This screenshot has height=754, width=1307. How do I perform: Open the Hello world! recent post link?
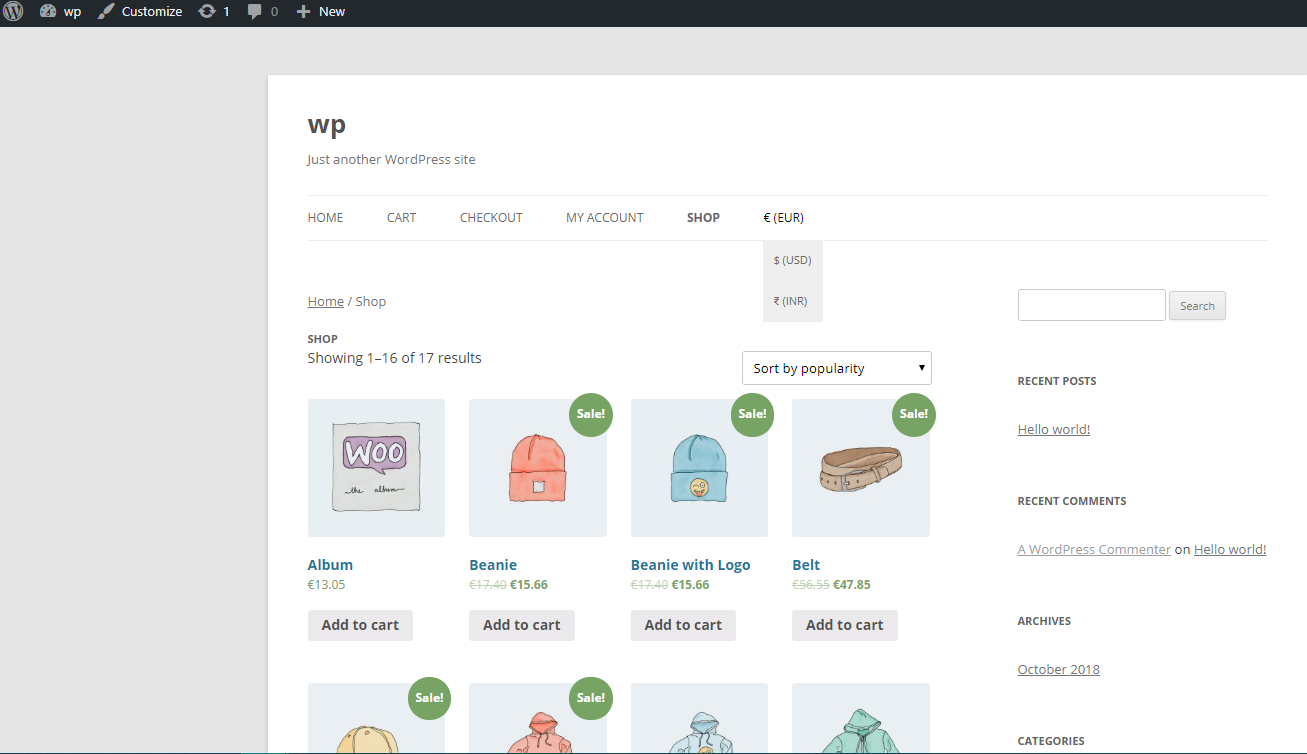1054,429
